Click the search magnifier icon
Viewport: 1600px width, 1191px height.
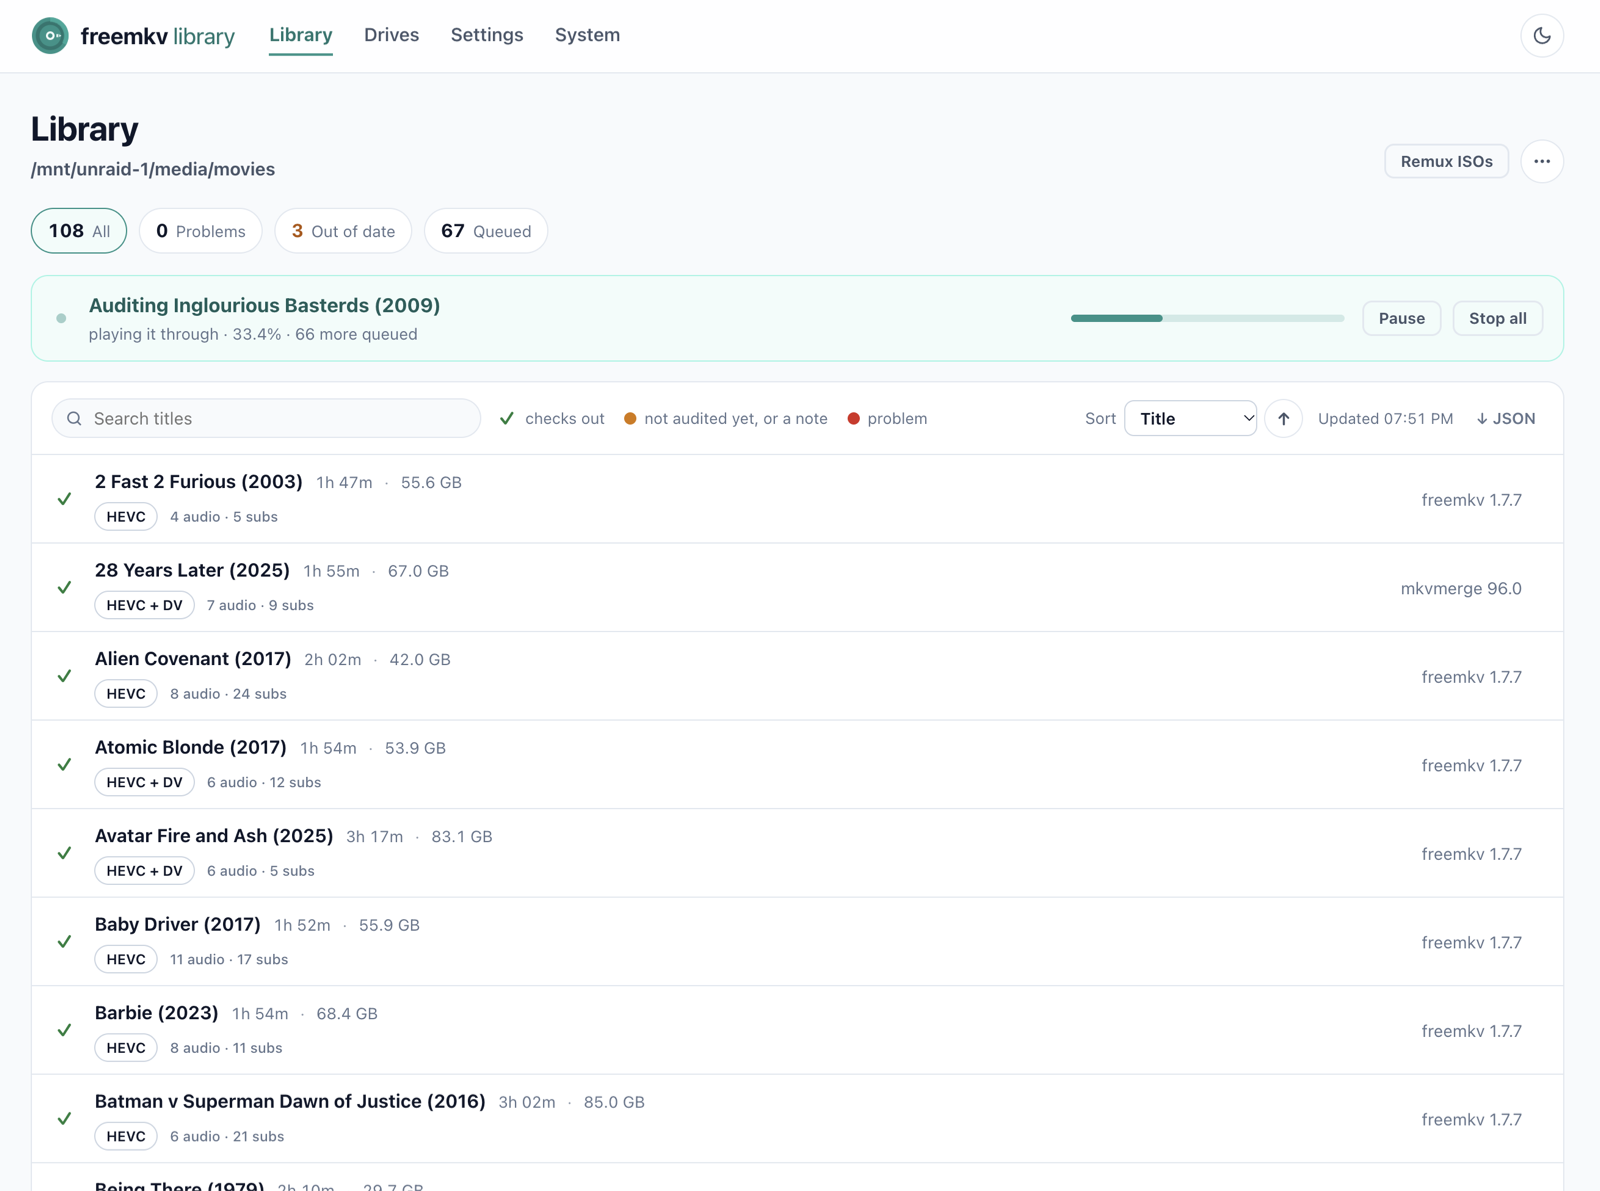click(x=74, y=419)
